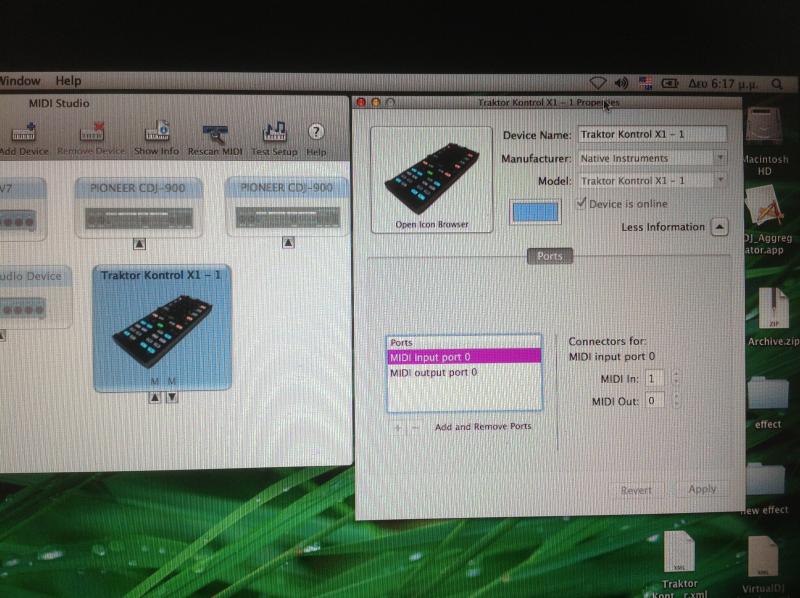Screen dimensions: 800x598
Task: Click the MIDI In value field
Action: [x=655, y=379]
